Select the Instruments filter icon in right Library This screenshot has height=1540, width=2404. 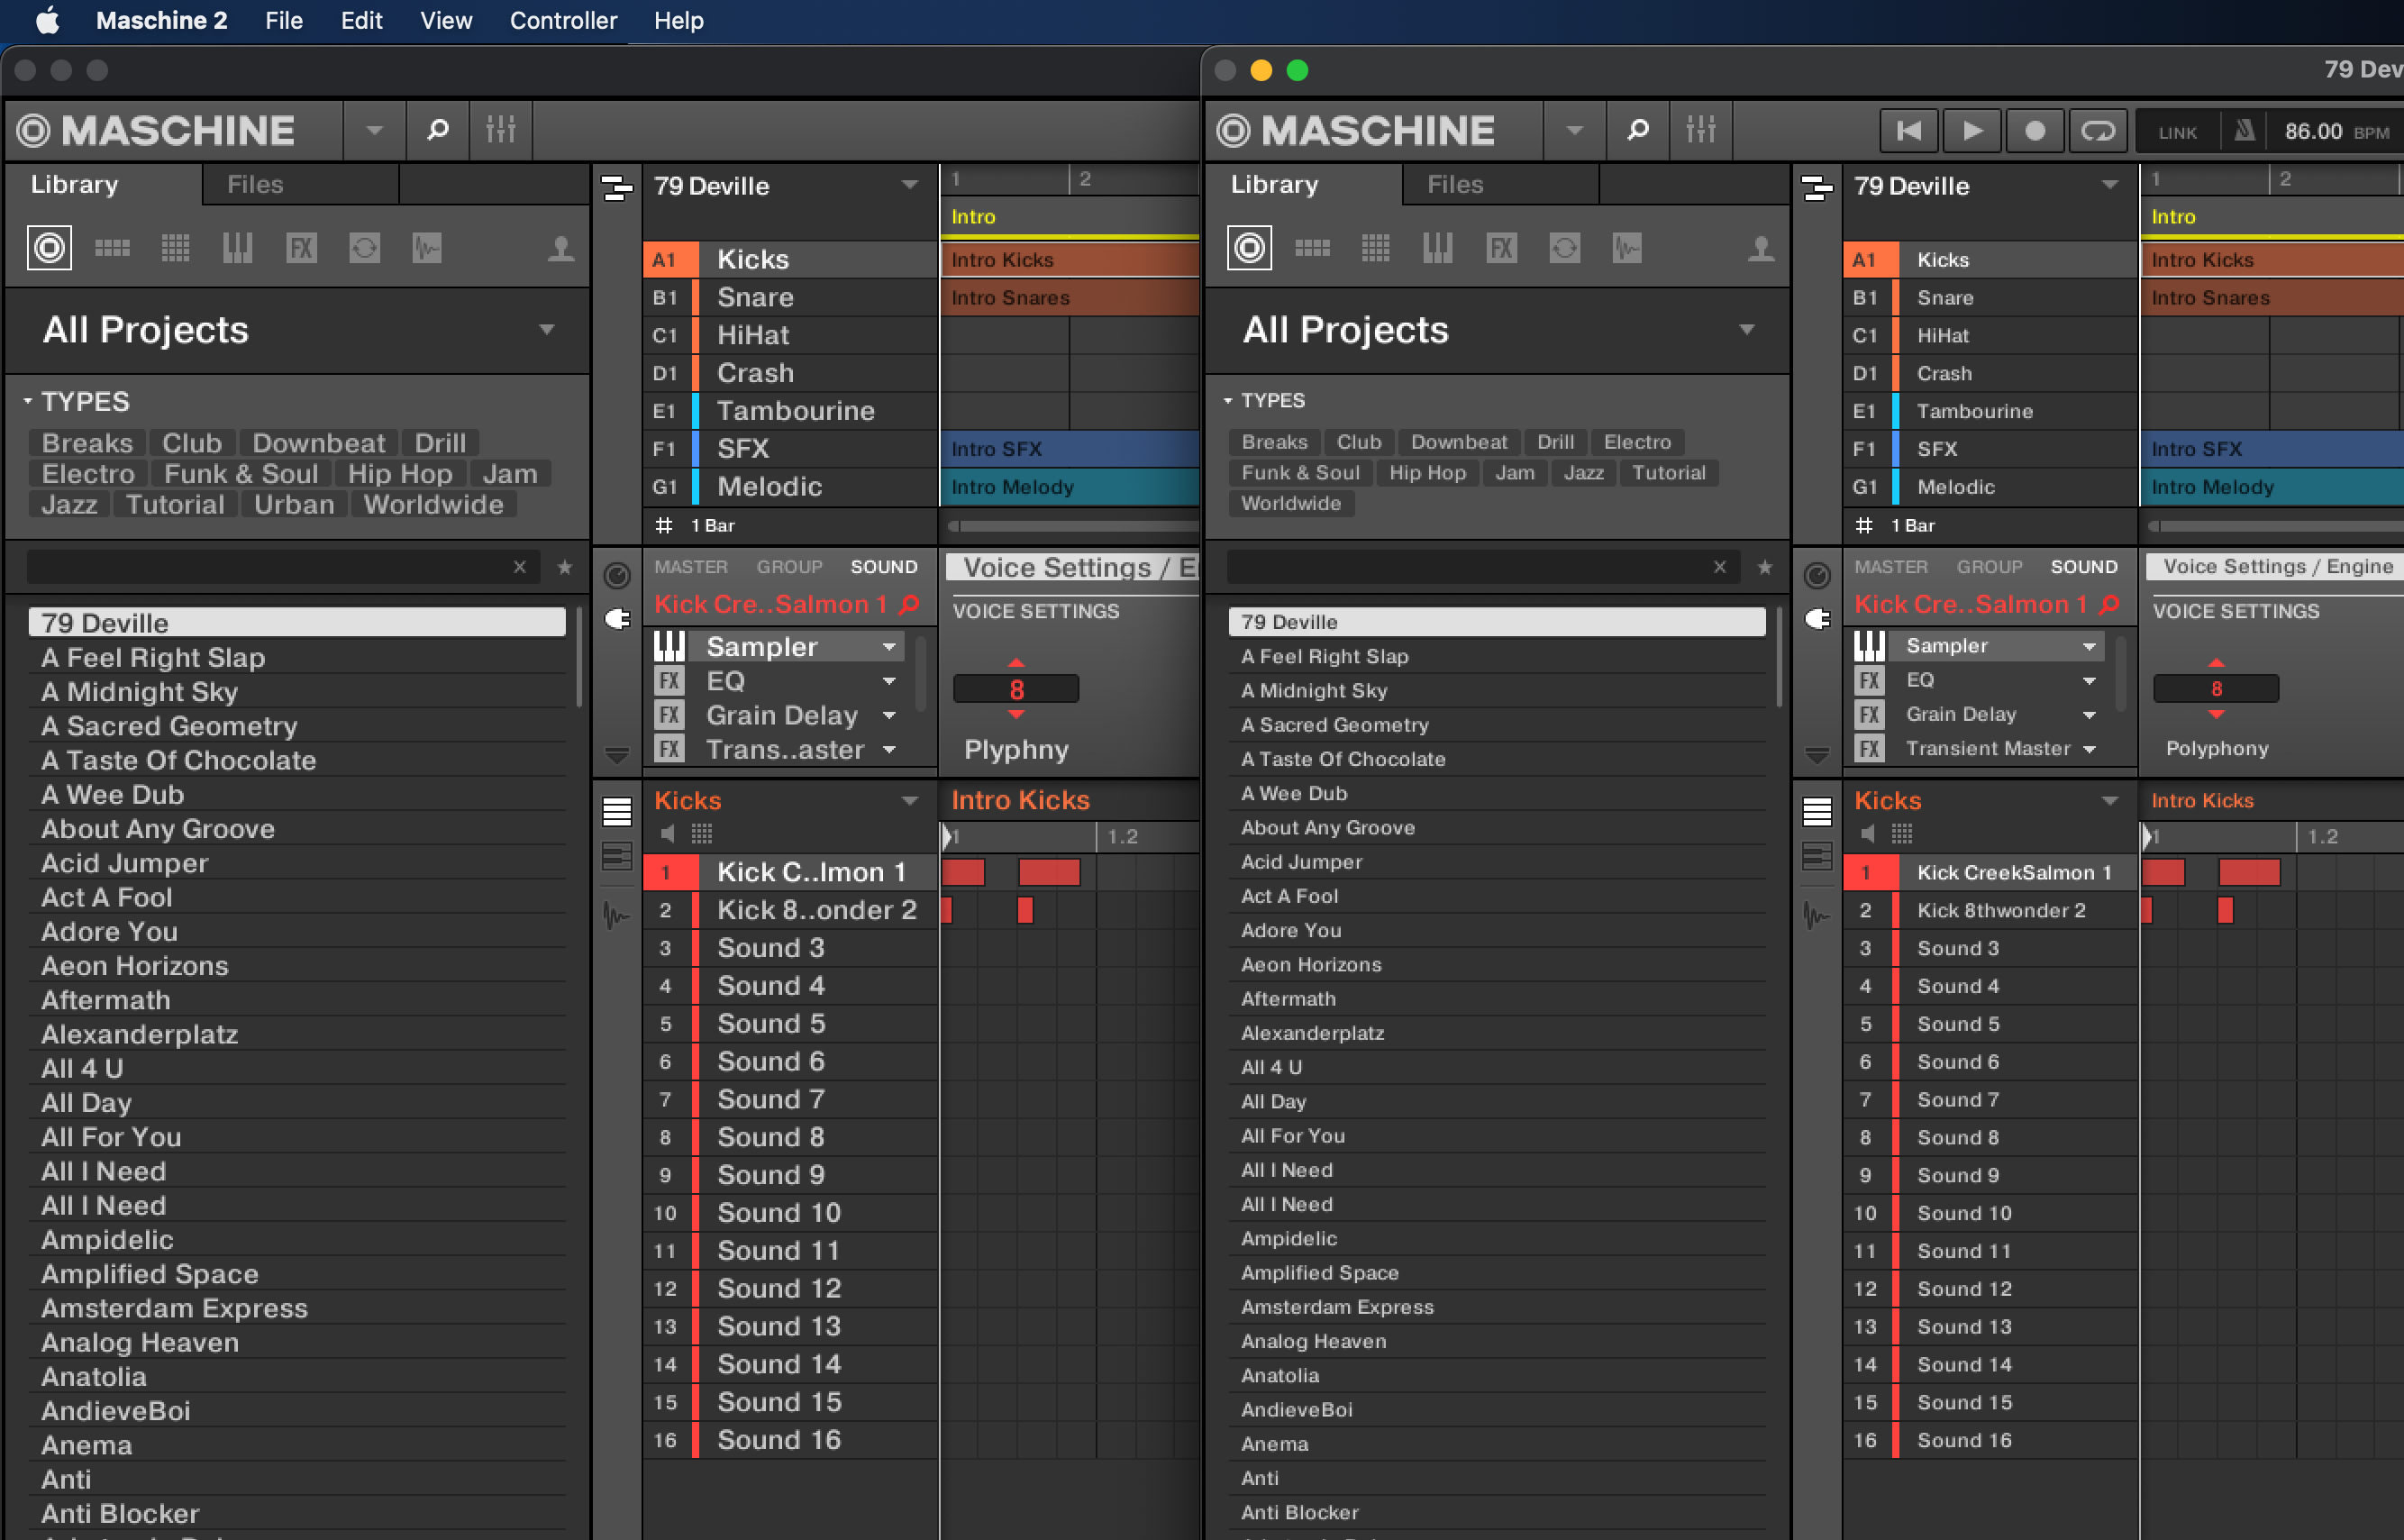(1438, 248)
